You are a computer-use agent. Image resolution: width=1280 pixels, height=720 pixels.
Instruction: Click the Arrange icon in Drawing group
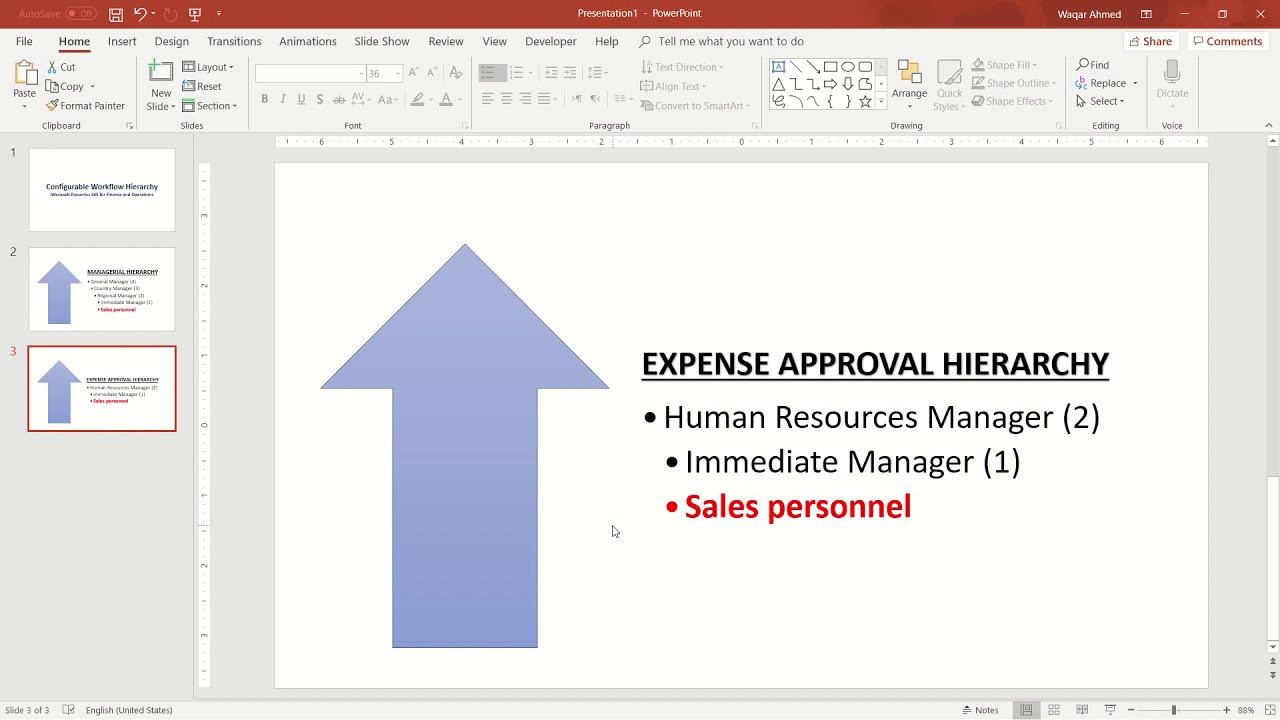point(909,84)
